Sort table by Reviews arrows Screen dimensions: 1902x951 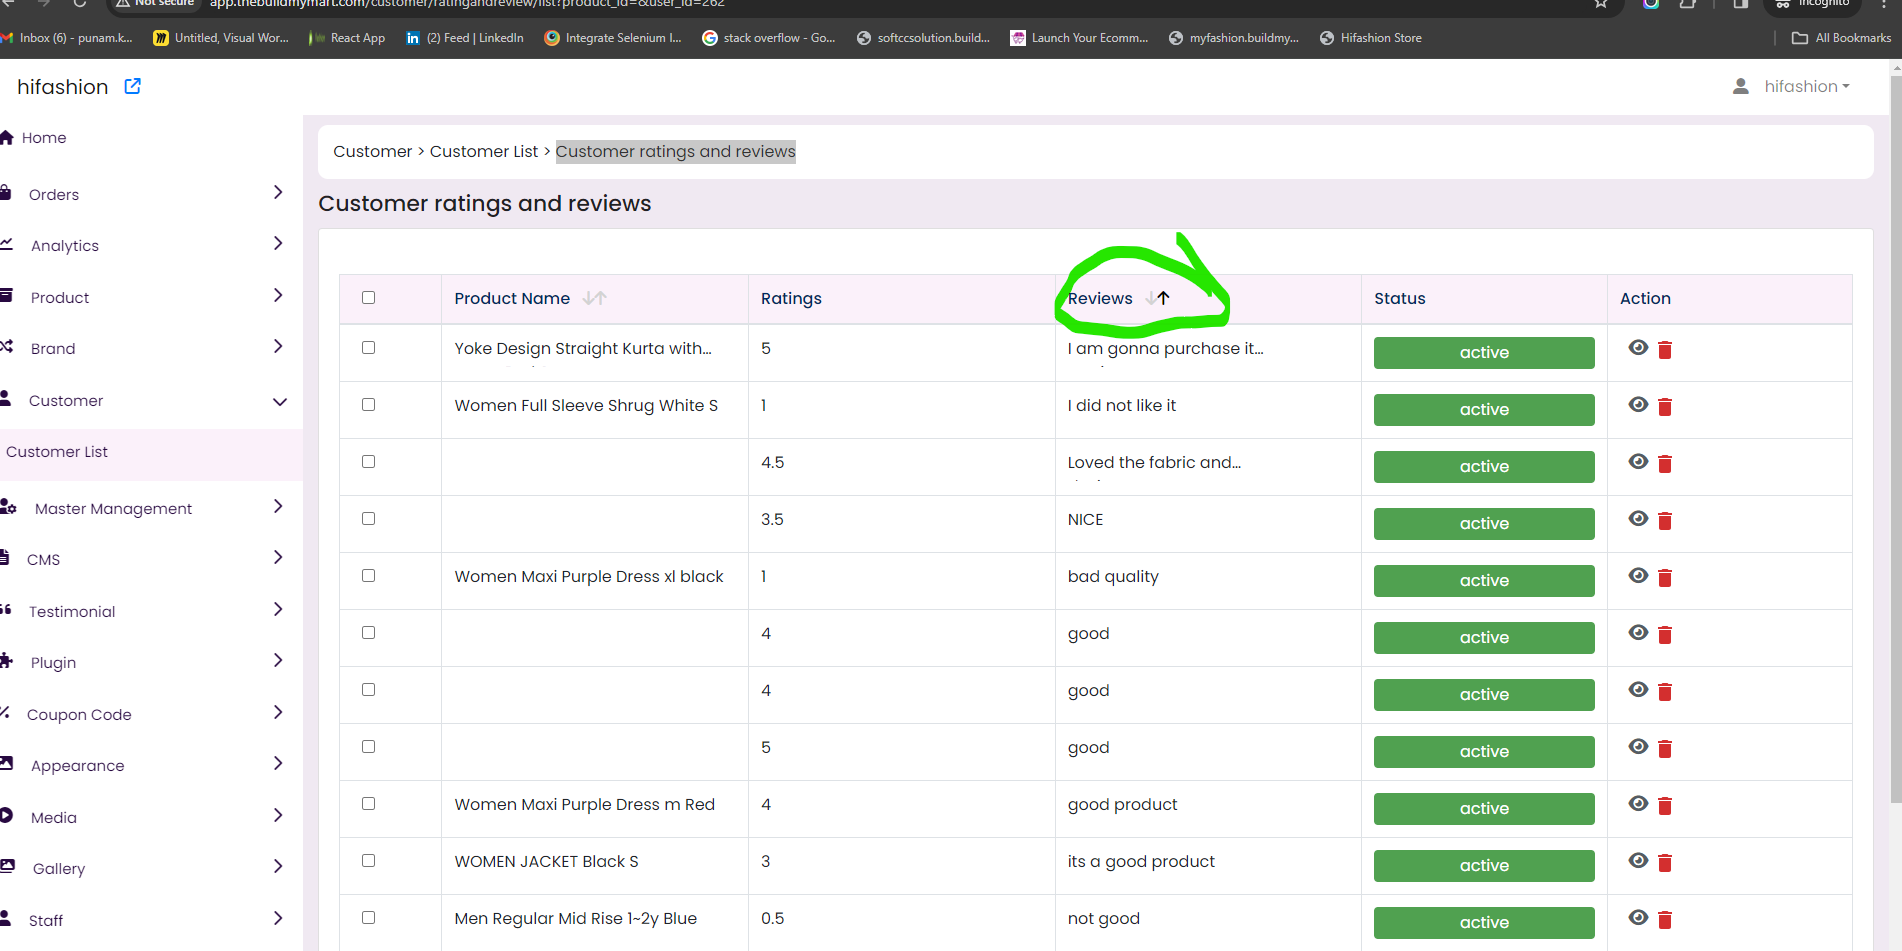(x=1158, y=298)
